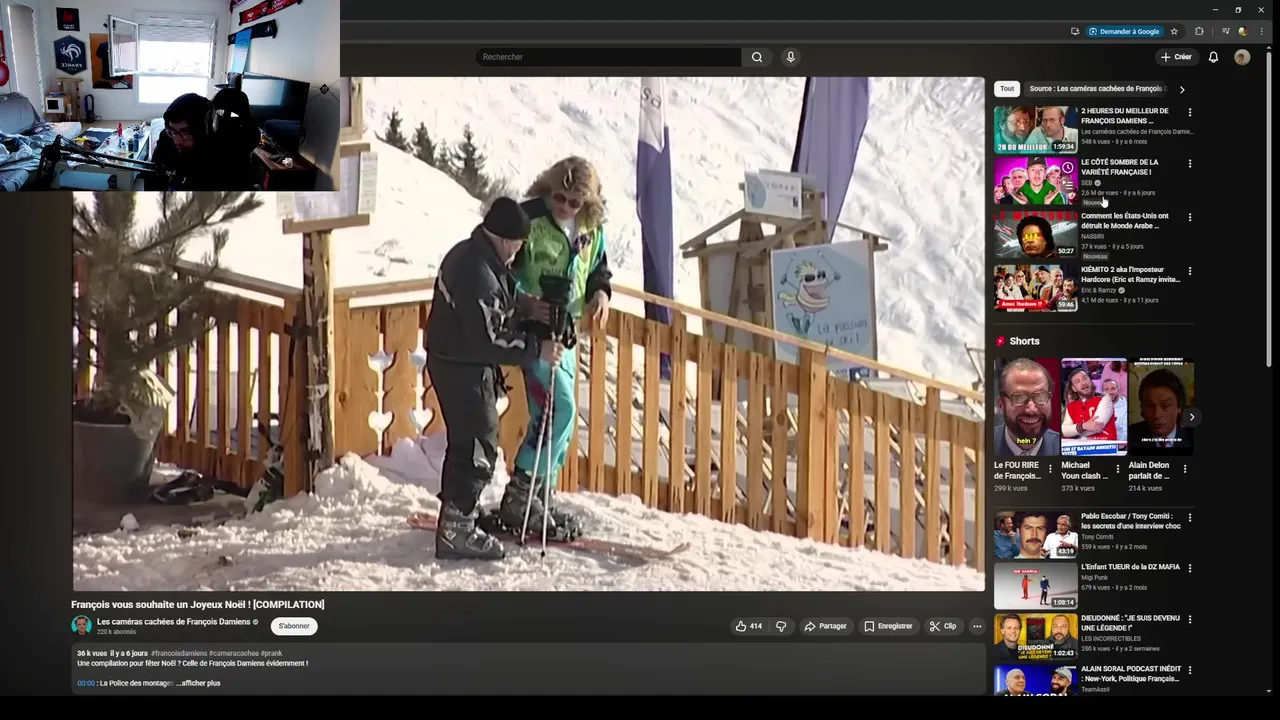
Task: Click the #prank hashtag
Action: pos(271,653)
